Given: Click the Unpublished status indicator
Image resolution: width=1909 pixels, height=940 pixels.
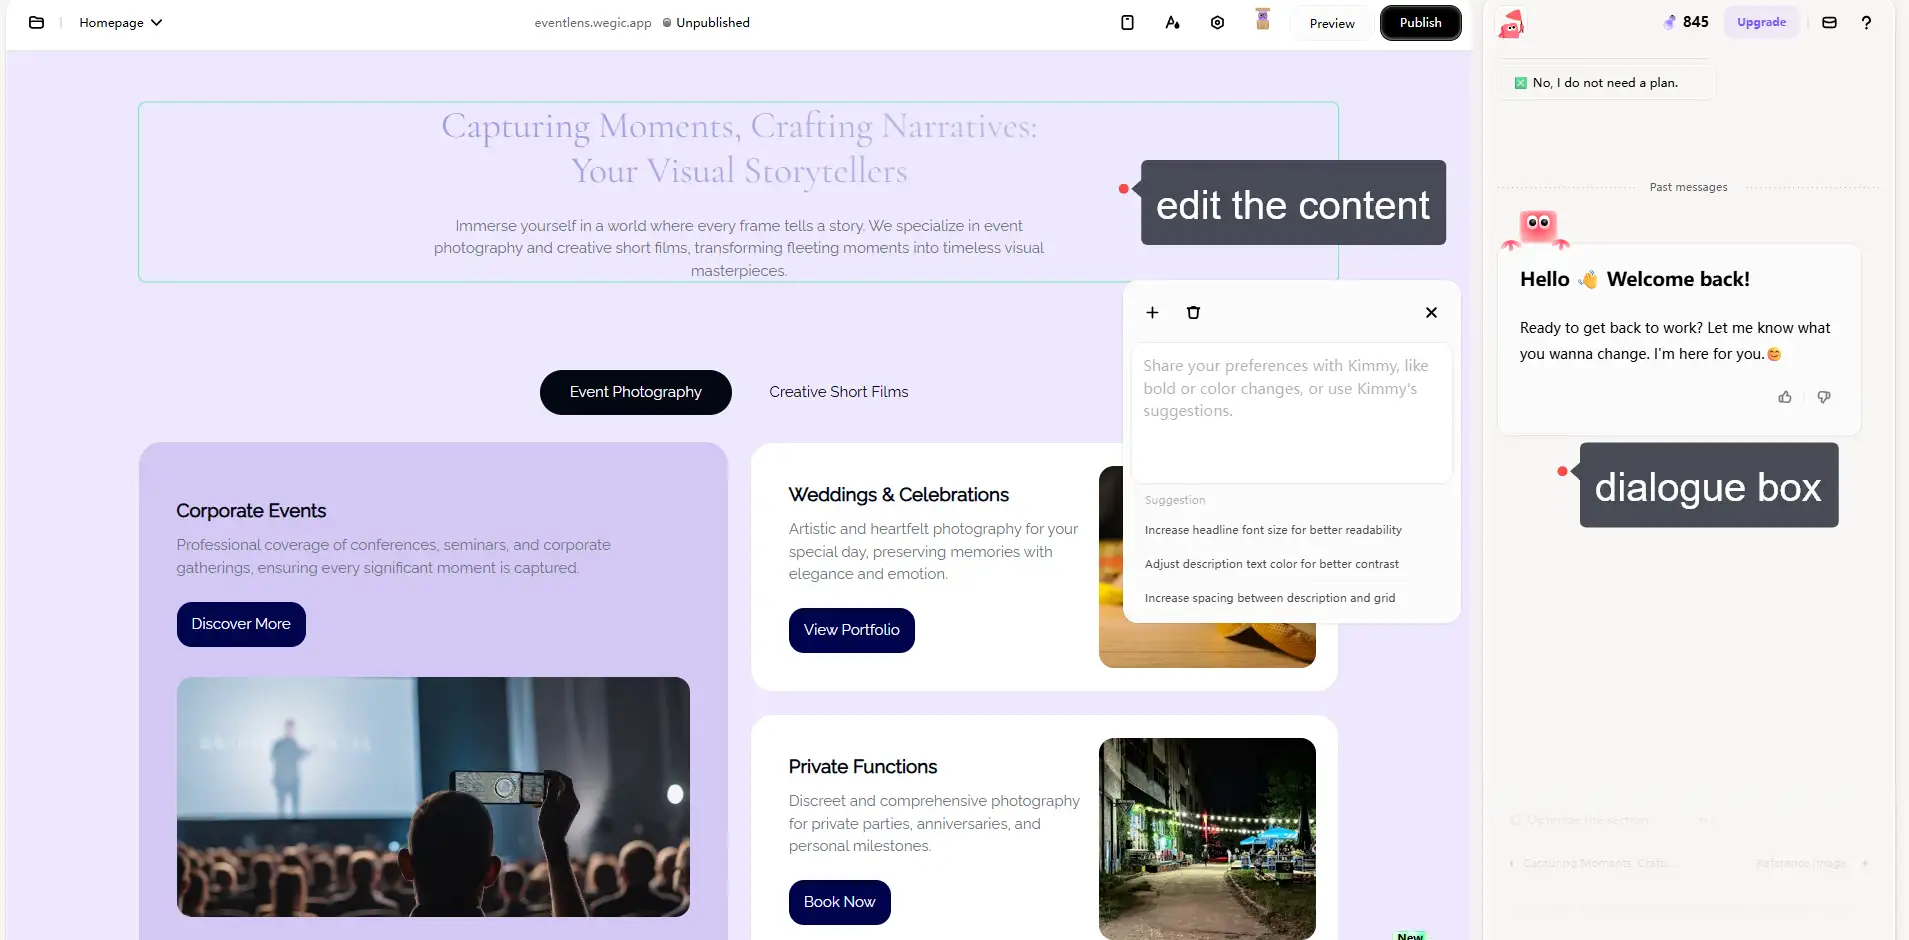Looking at the screenshot, I should click(706, 23).
